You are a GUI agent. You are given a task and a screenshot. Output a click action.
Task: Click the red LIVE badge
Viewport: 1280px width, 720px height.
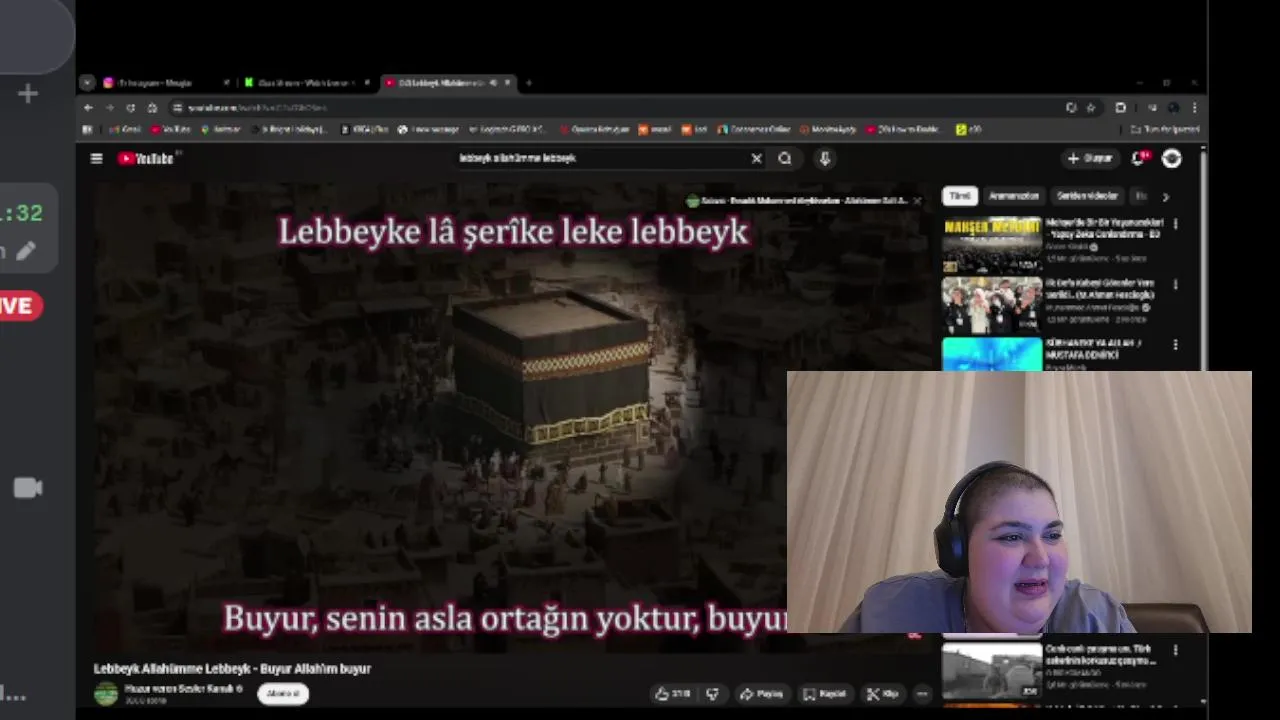[x=20, y=306]
